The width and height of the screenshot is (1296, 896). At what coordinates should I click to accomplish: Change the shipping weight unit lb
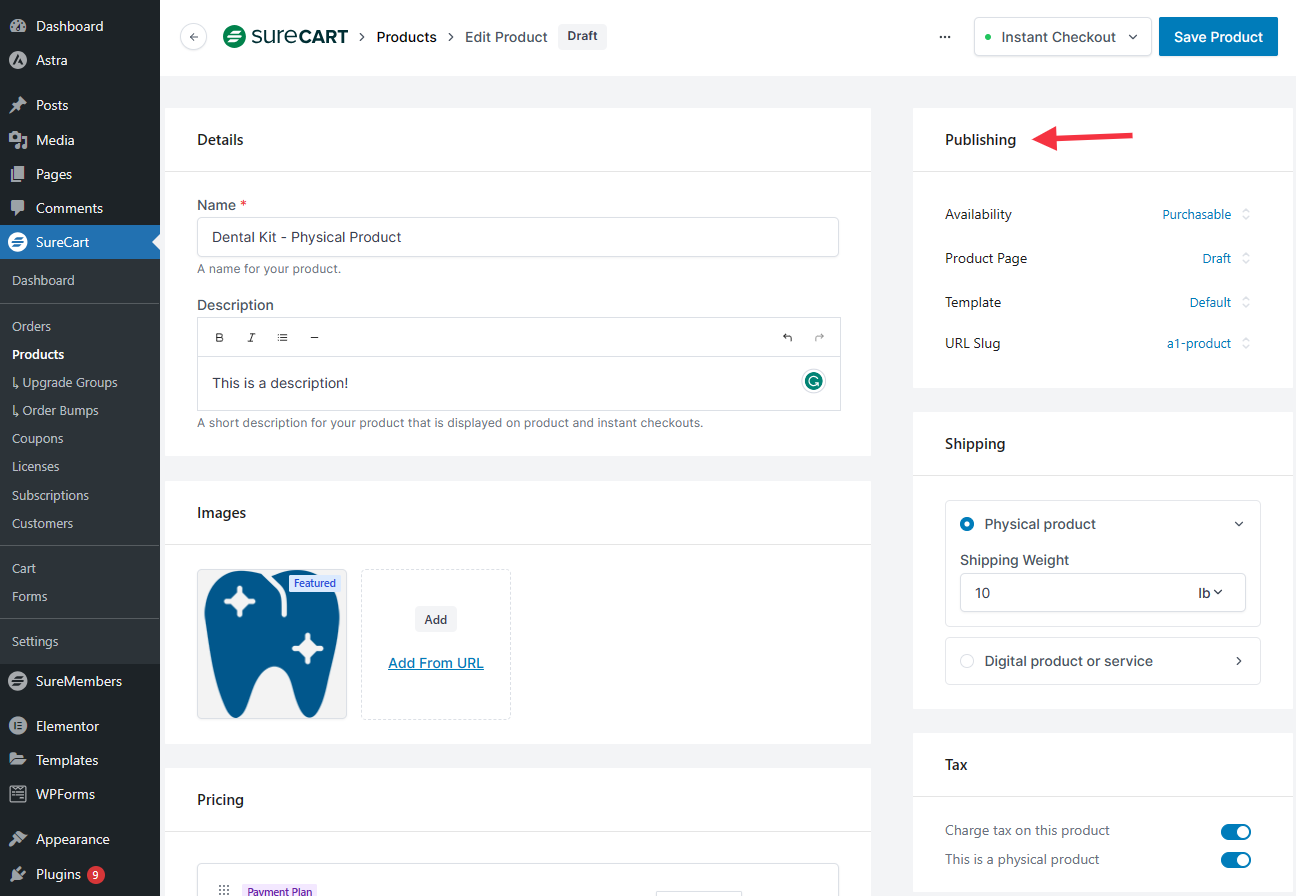tap(1211, 593)
